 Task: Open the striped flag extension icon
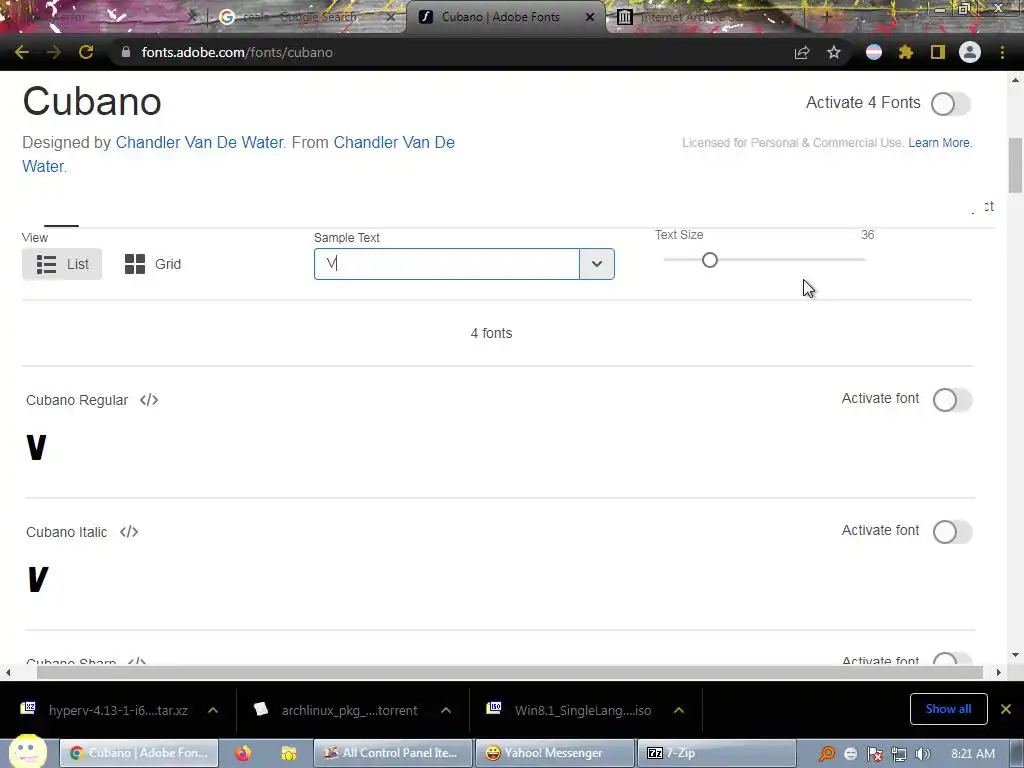tap(874, 52)
